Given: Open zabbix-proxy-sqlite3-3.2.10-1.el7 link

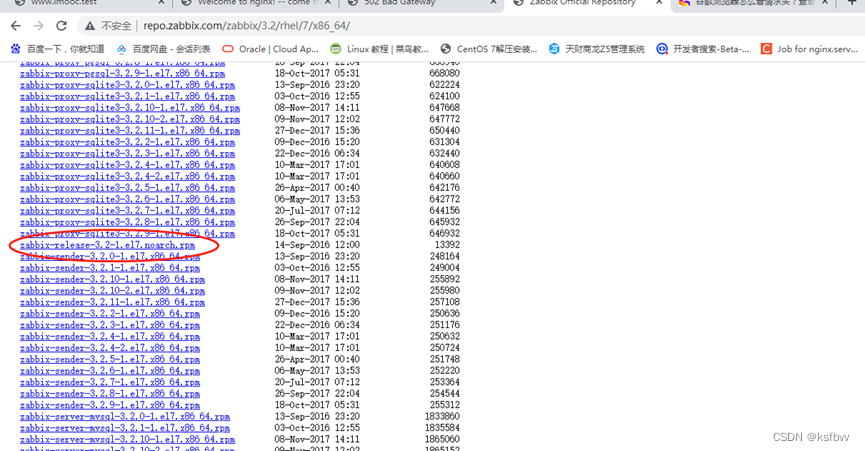Looking at the screenshot, I should [130, 108].
